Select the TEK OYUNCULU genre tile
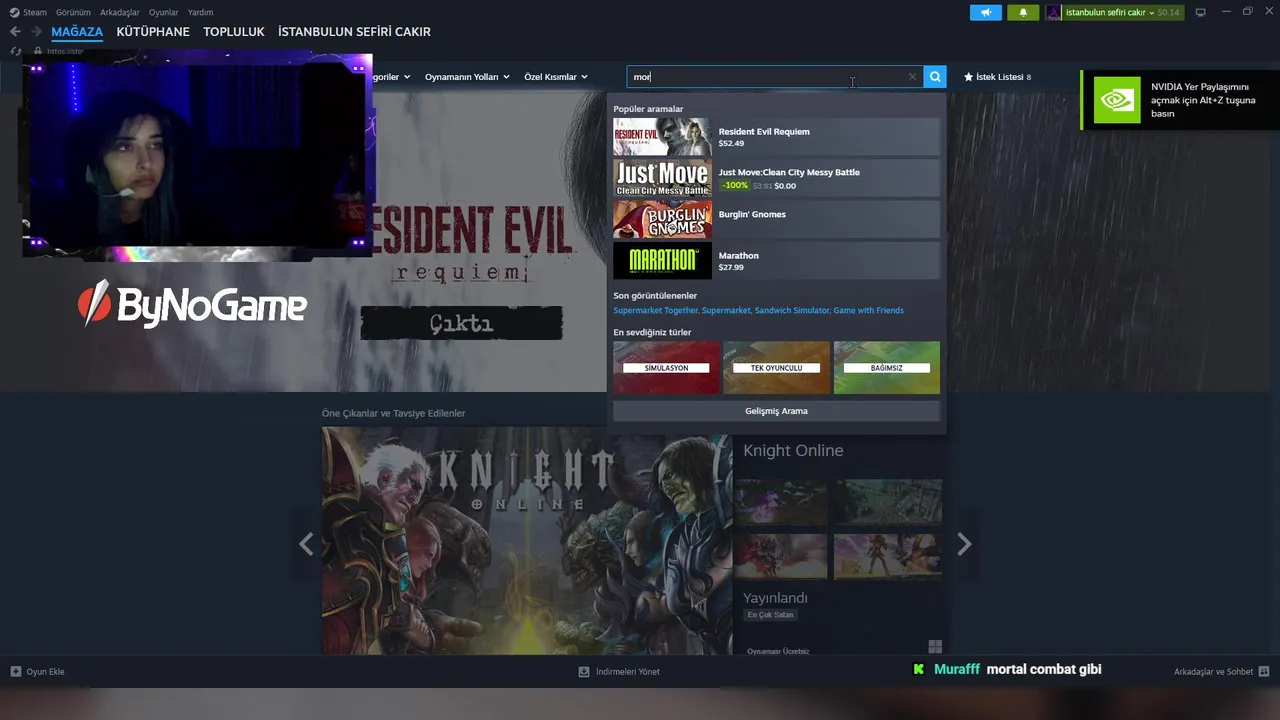The width and height of the screenshot is (1280, 720). coord(776,367)
